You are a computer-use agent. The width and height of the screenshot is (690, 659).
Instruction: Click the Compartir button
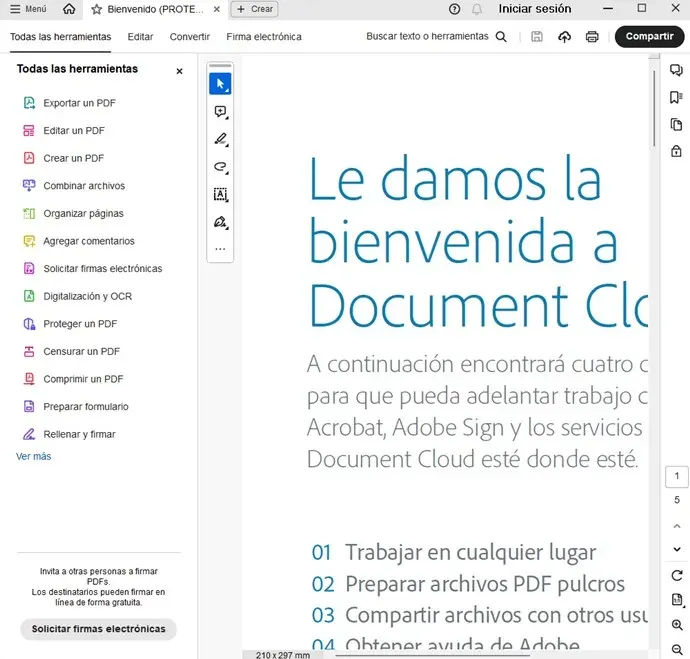click(x=649, y=37)
